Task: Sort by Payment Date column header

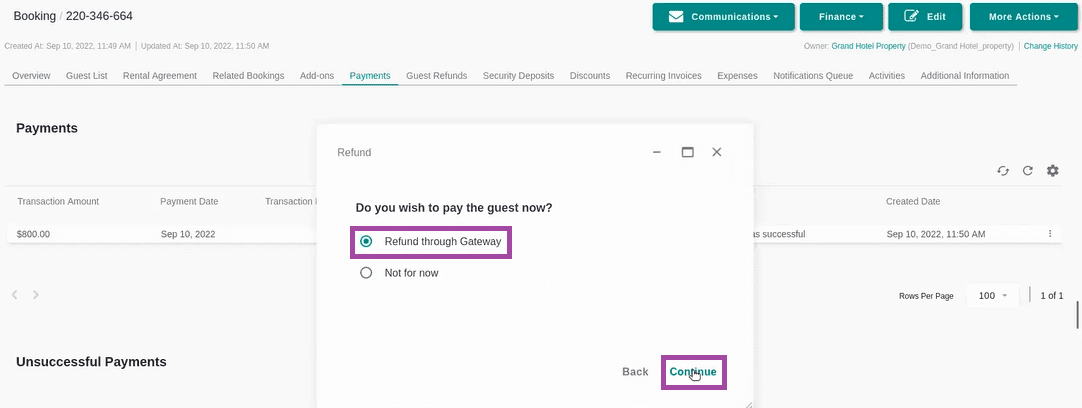Action: coord(189,202)
